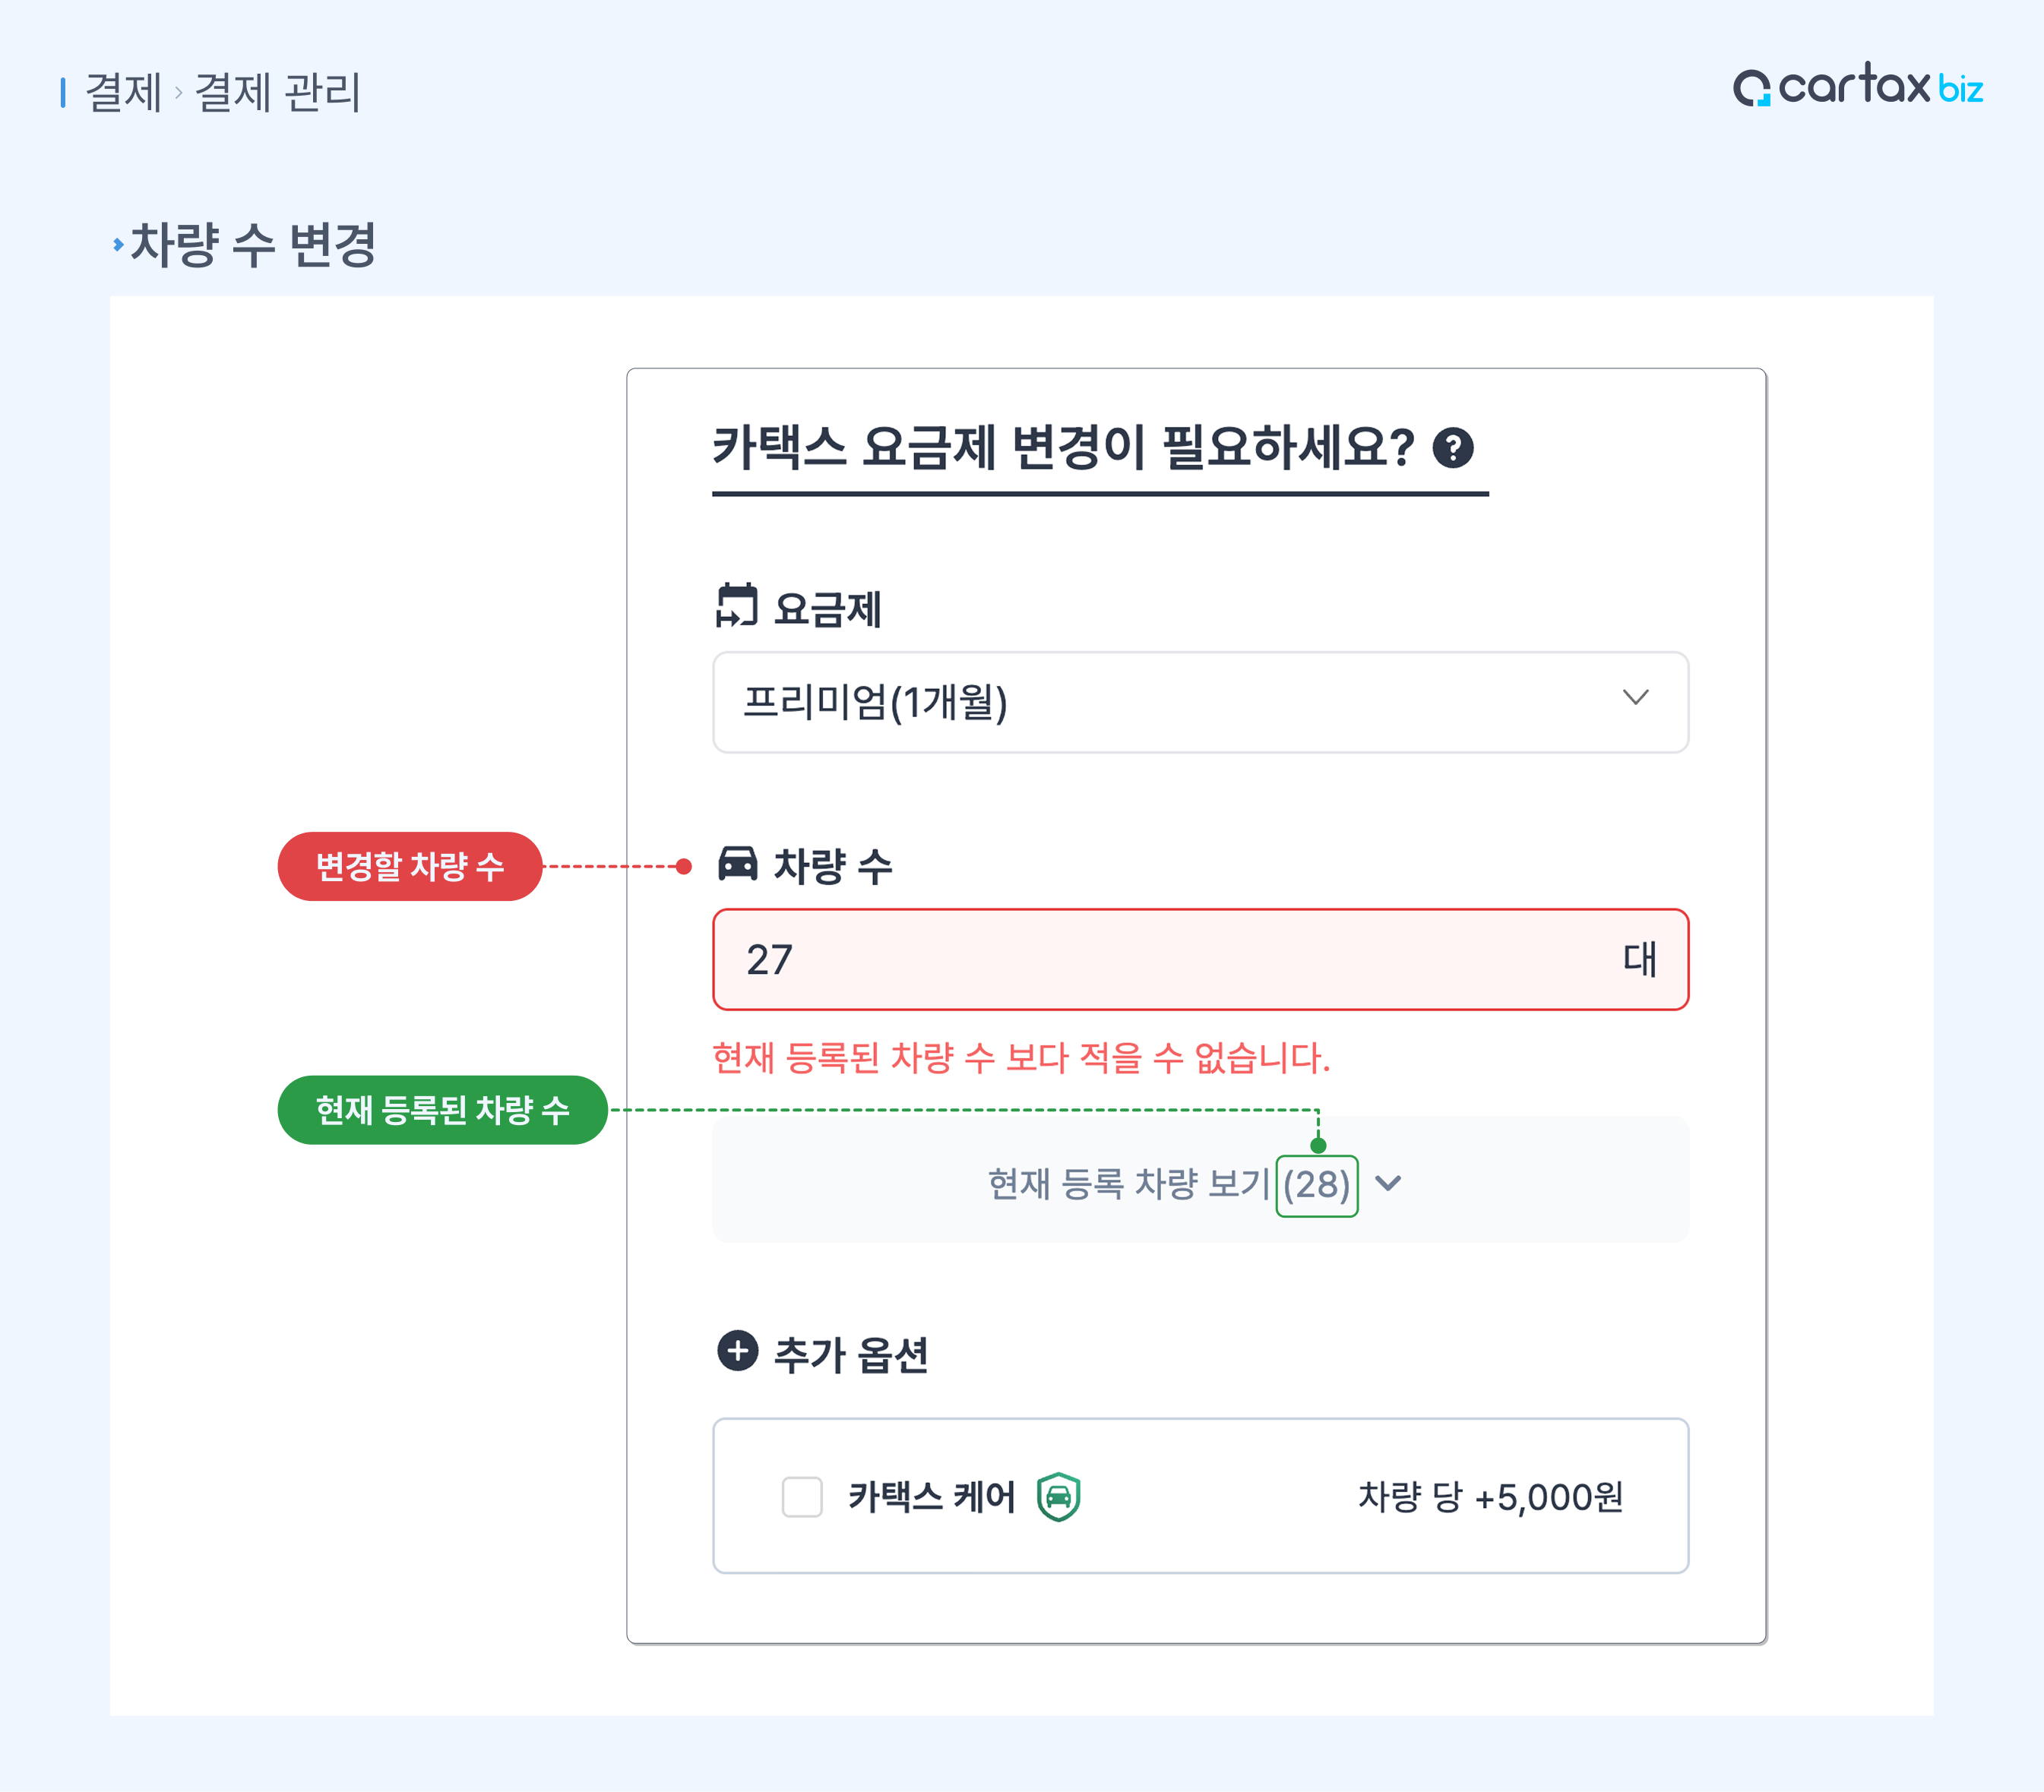Click the red 변경할 차량 수 label
This screenshot has height=1792, width=2044.
click(x=410, y=866)
